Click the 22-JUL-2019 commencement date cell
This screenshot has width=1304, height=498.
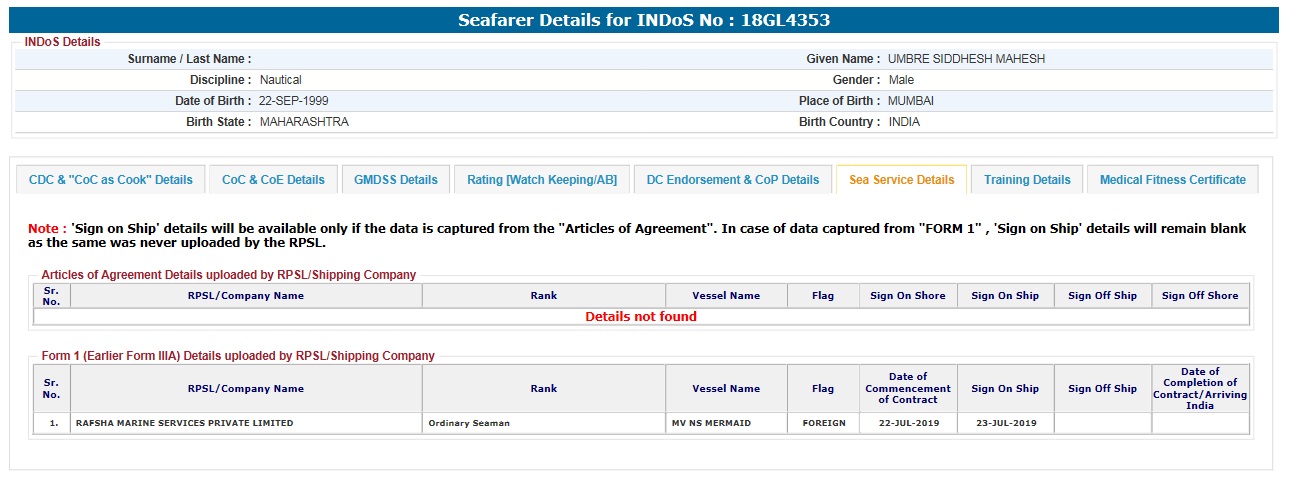(x=907, y=423)
